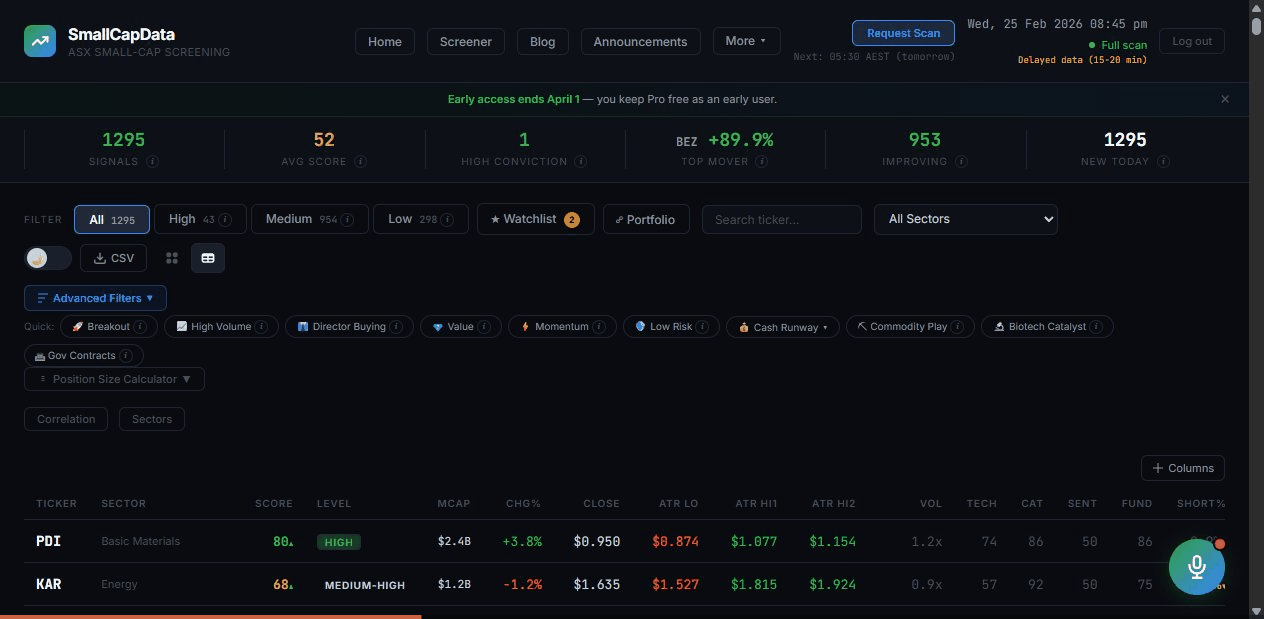The height and width of the screenshot is (619, 1264).
Task: Click into the Search ticker field
Action: click(x=781, y=219)
